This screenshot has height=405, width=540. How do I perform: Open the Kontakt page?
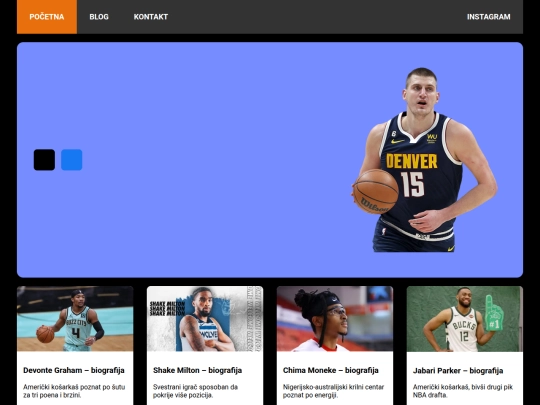[150, 17]
